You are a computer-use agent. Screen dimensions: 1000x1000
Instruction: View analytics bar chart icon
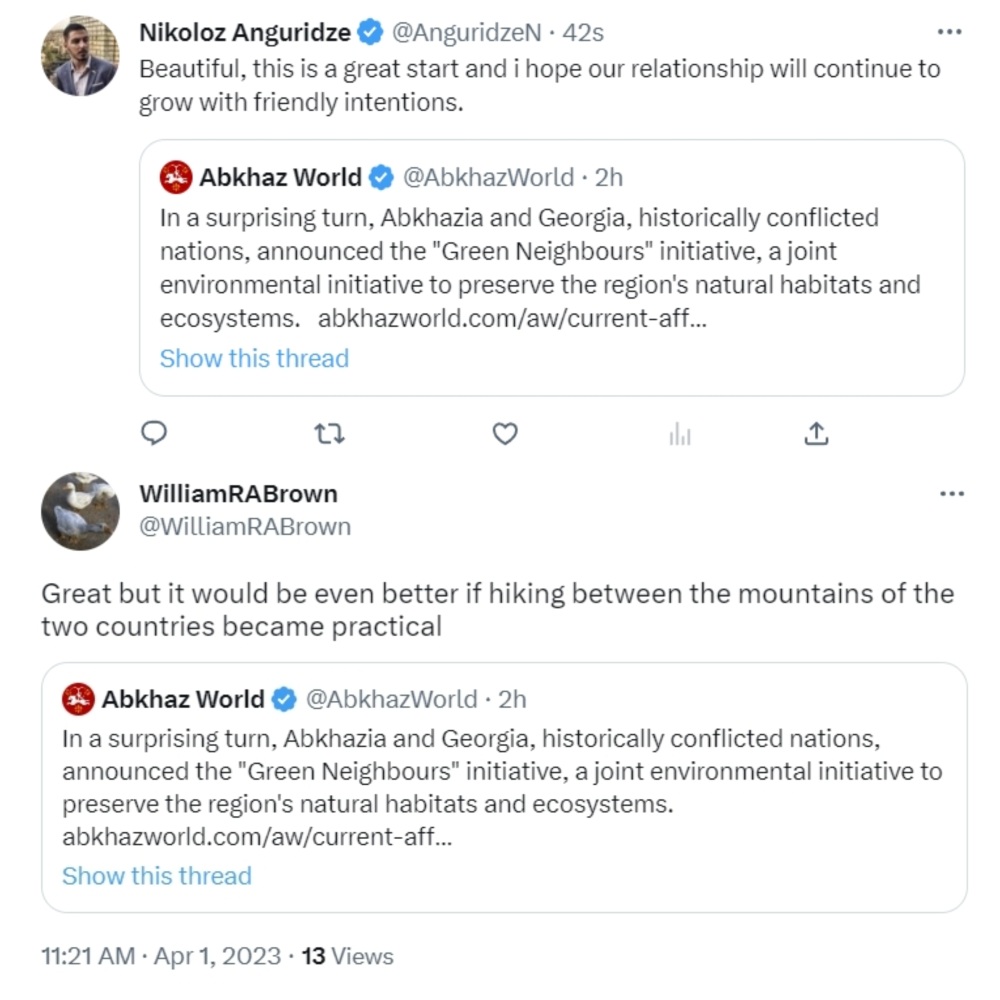pyautogui.click(x=680, y=434)
